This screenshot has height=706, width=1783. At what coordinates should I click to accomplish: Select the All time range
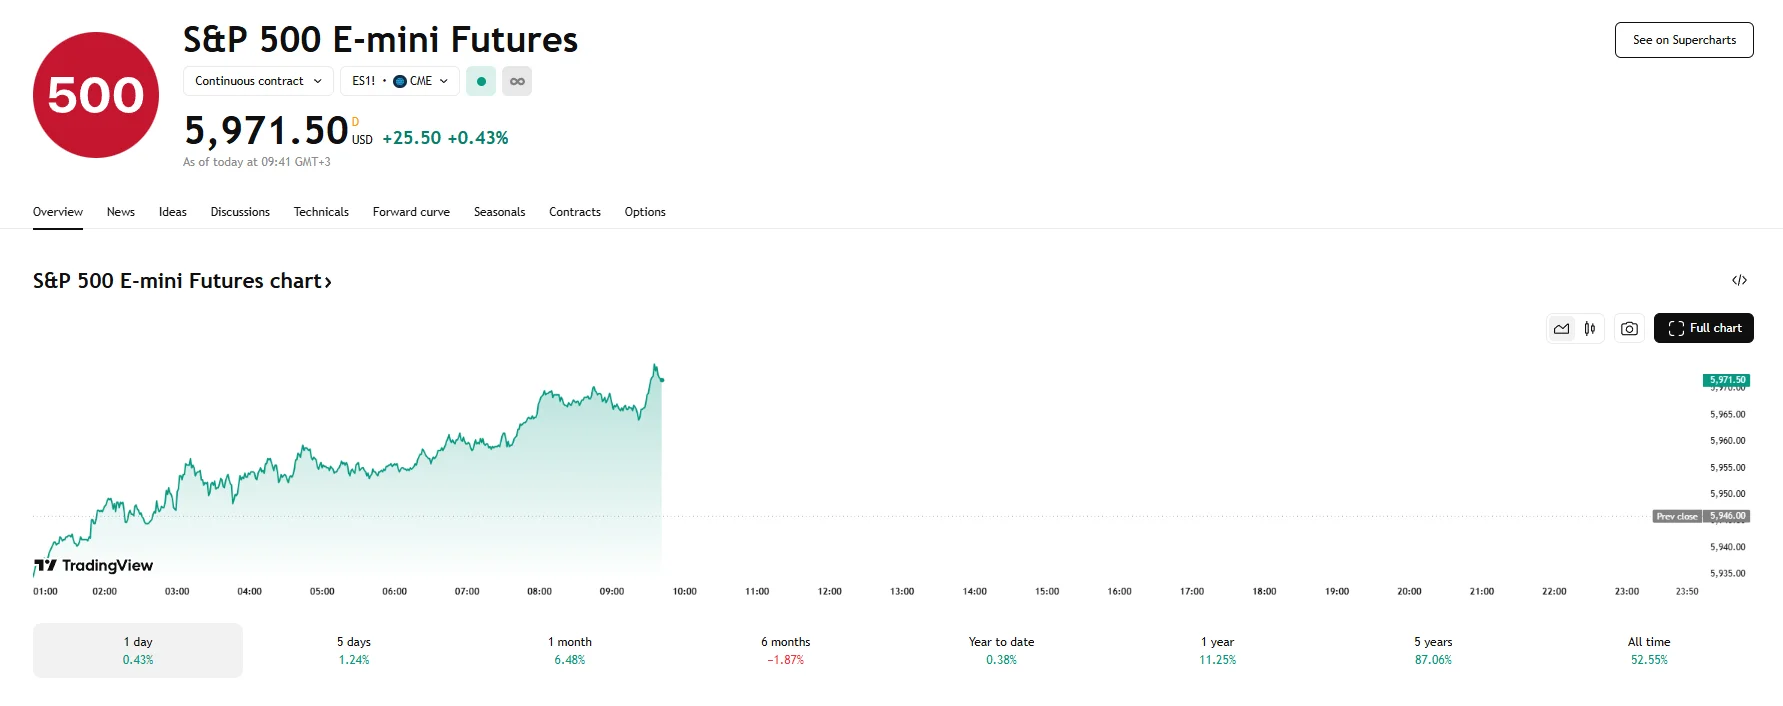pyautogui.click(x=1649, y=650)
